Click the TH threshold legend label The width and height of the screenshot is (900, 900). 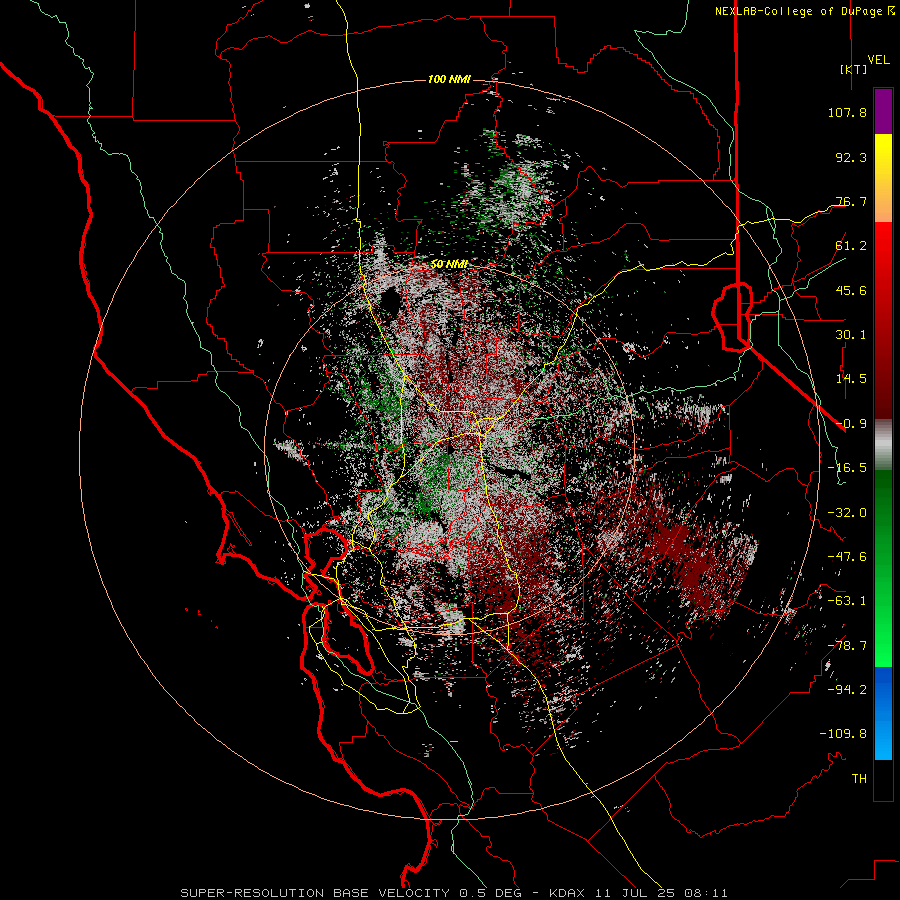click(x=859, y=779)
